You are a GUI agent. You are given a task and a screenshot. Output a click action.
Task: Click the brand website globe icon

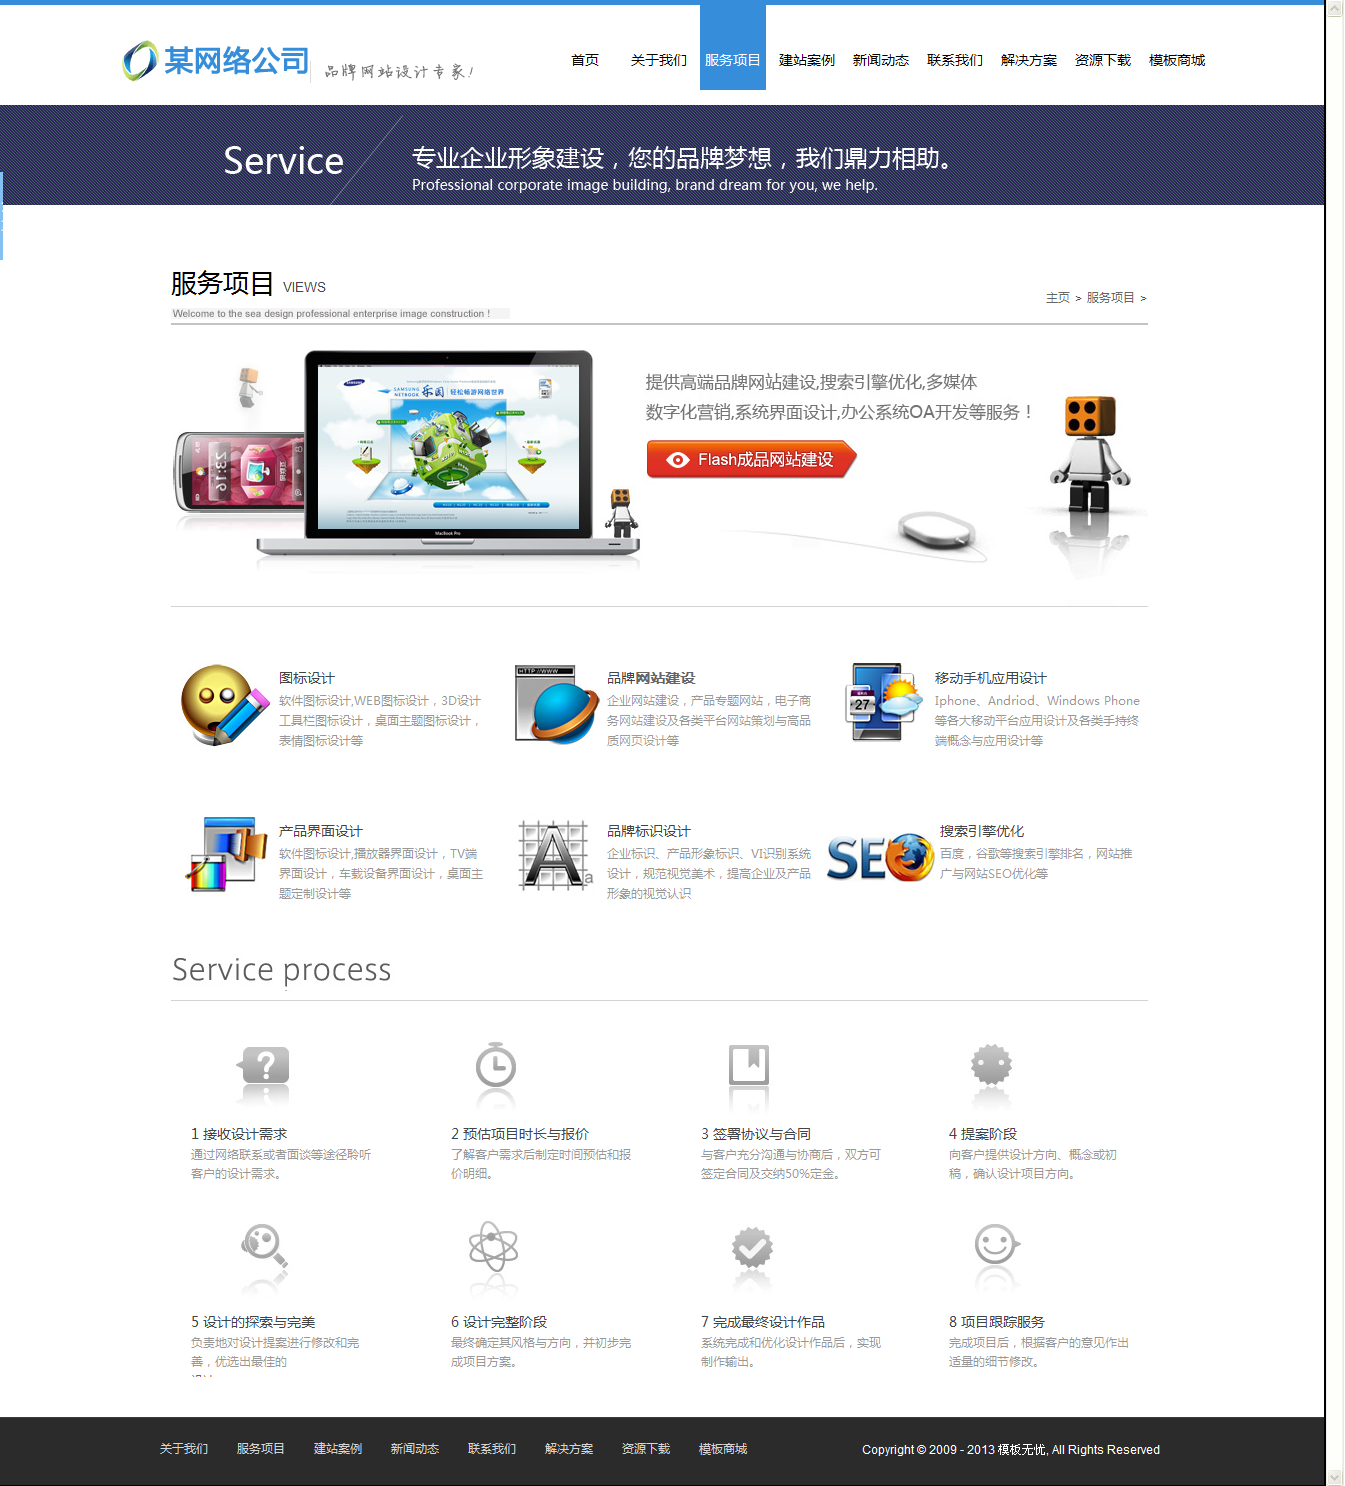click(x=556, y=705)
